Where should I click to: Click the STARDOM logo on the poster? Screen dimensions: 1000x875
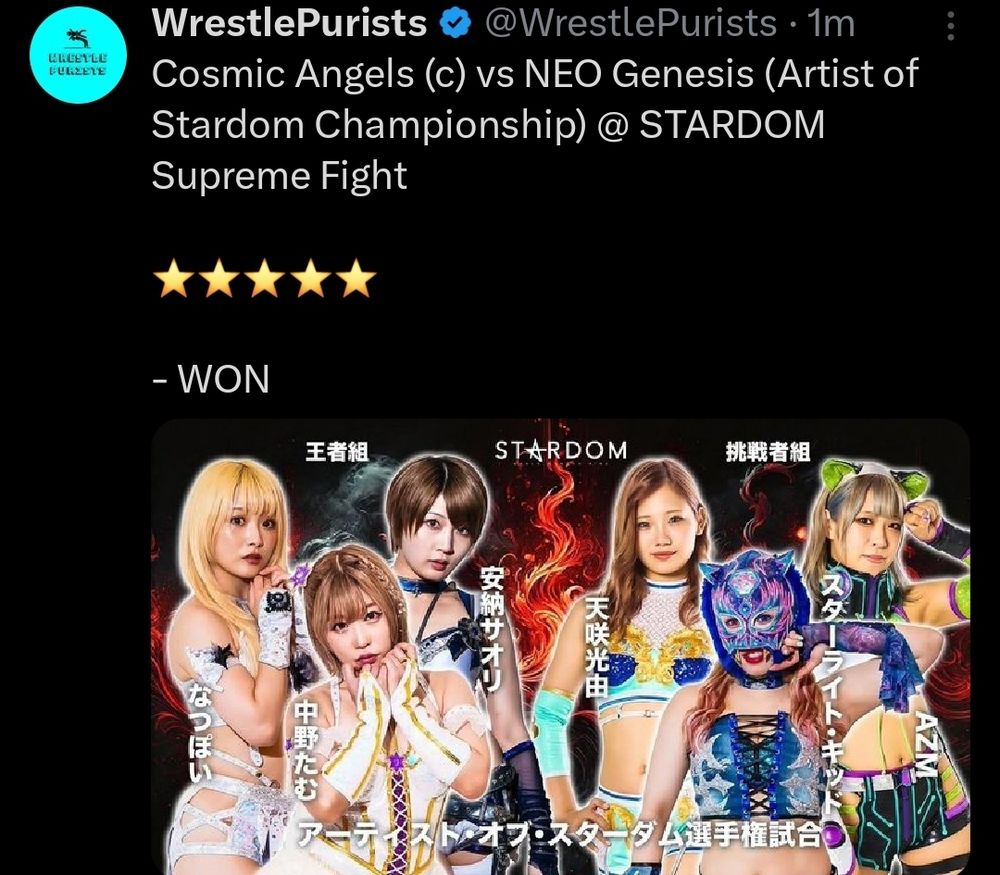click(x=561, y=451)
